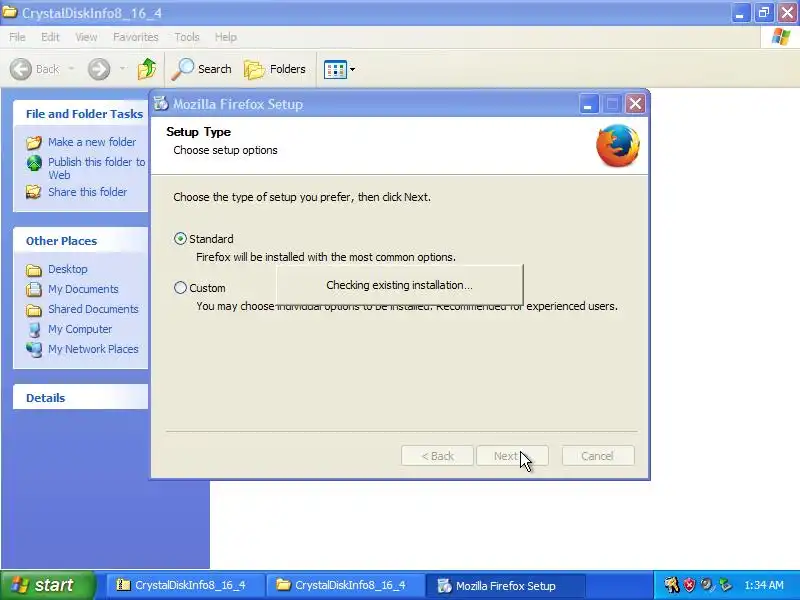
Task: Click the folder icon in Explorer title bar
Action: click(x=9, y=12)
